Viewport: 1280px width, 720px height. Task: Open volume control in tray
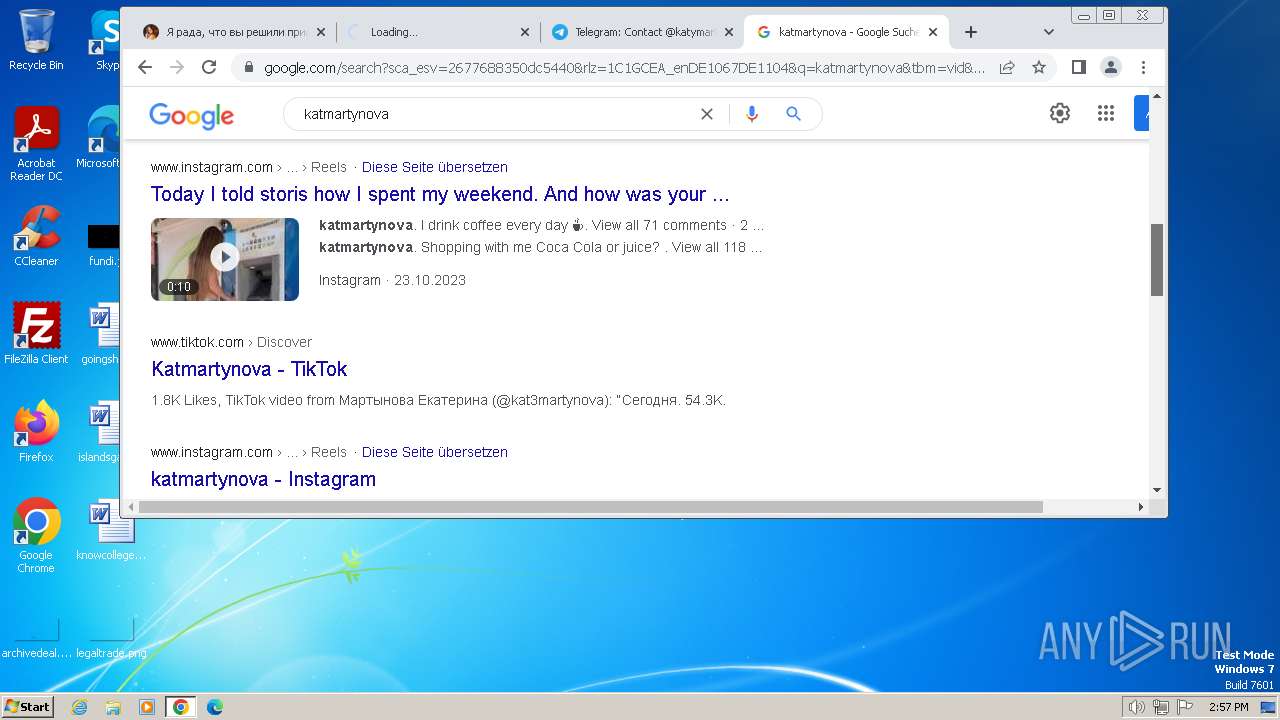[1136, 707]
